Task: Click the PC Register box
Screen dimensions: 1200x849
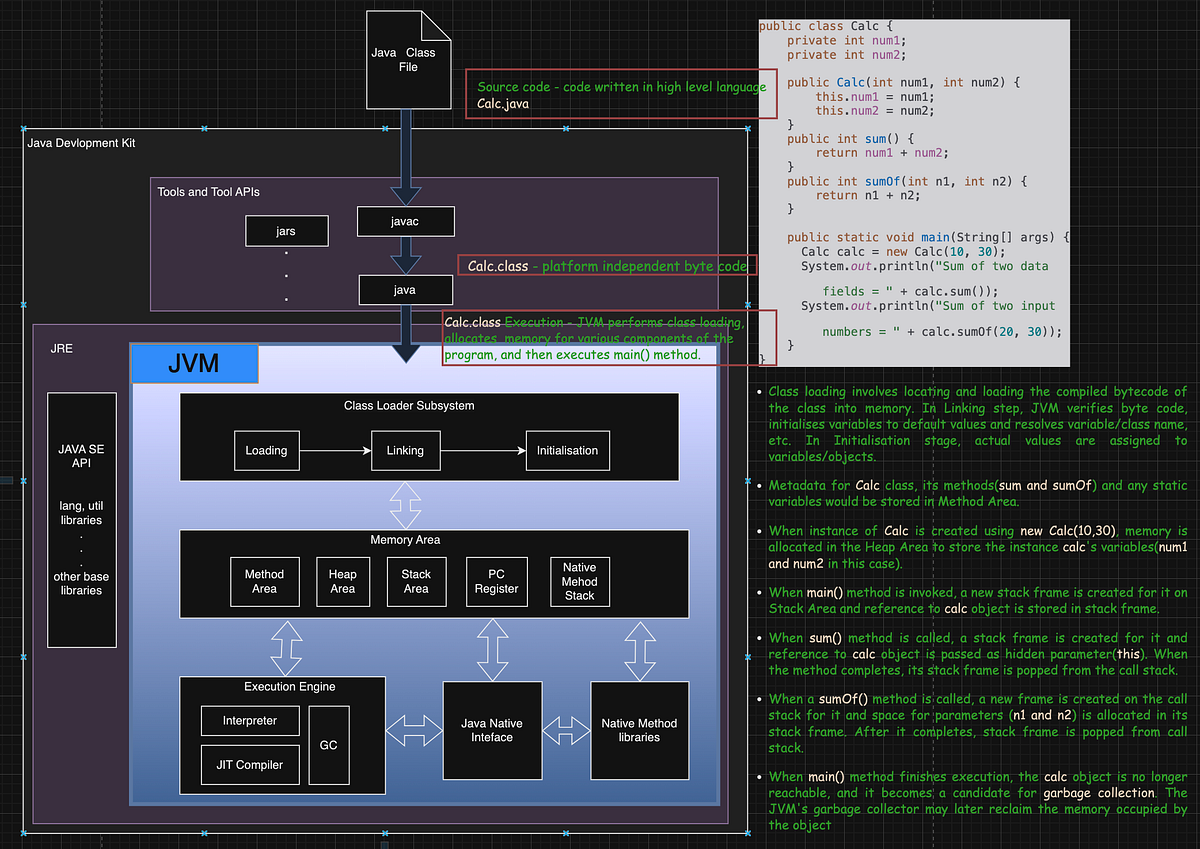Action: (496, 581)
